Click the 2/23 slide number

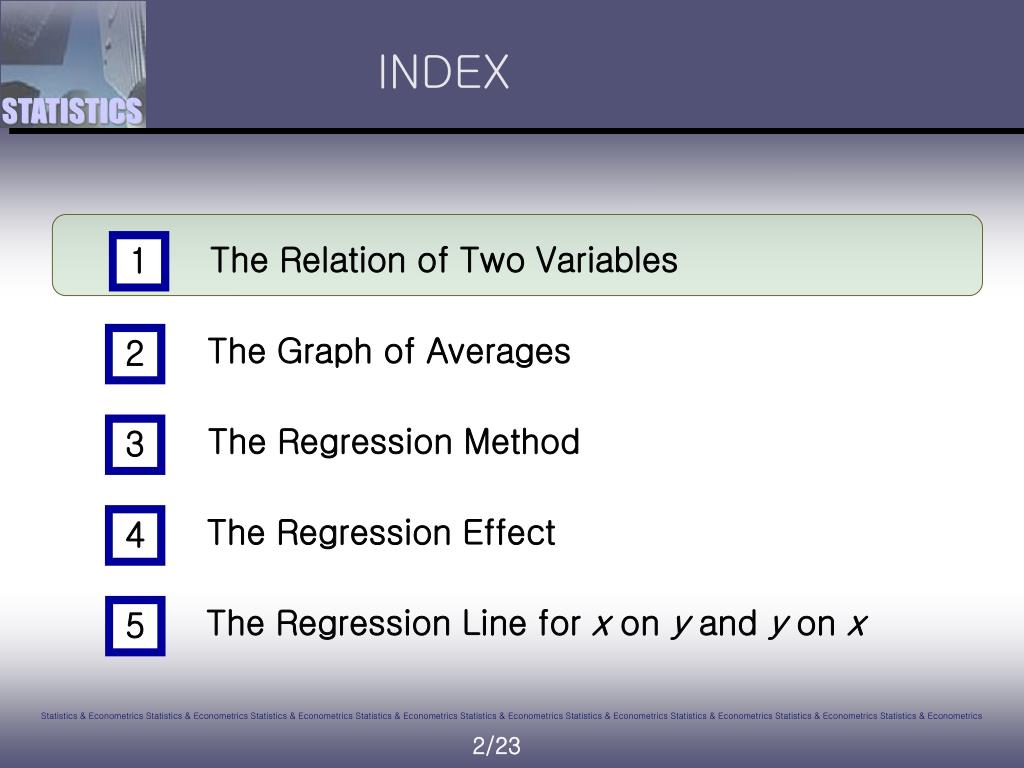pos(496,746)
